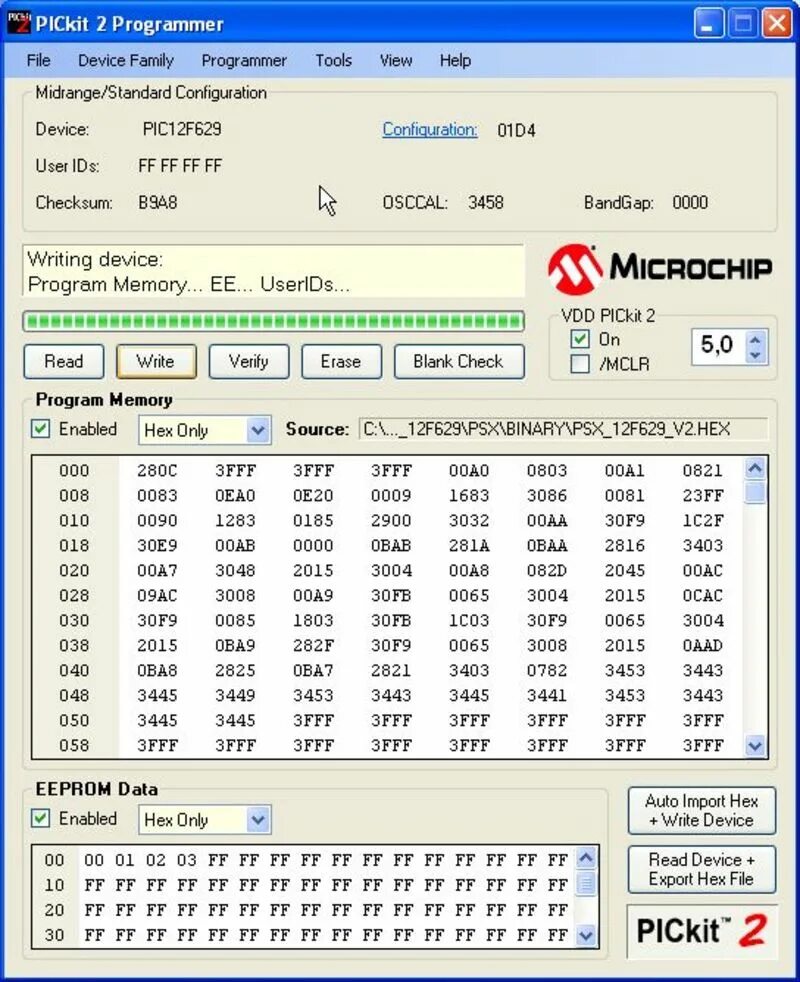
Task: Click the EEPROM Data scrollbar thumb
Action: point(586,884)
